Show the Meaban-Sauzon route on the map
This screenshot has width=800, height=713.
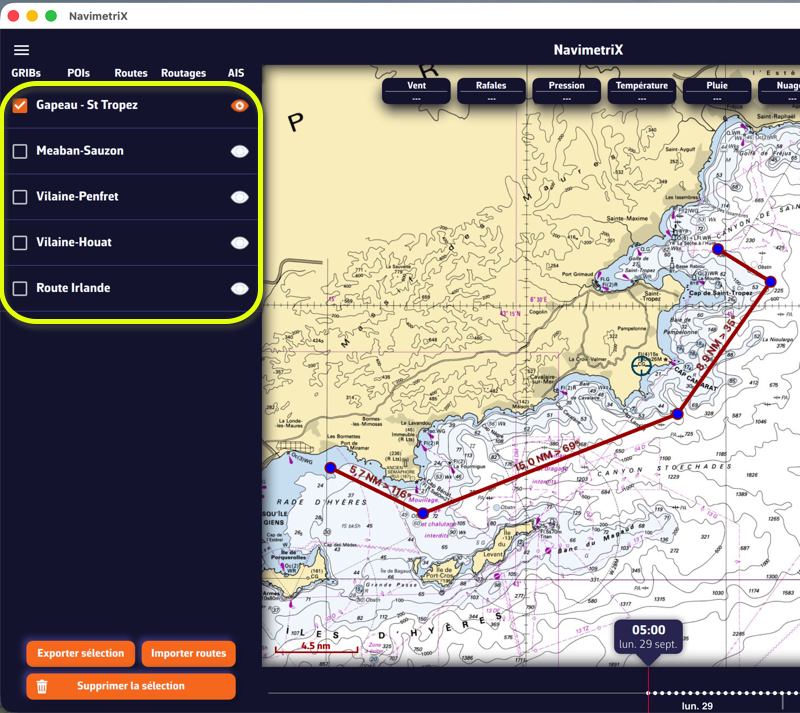[239, 151]
